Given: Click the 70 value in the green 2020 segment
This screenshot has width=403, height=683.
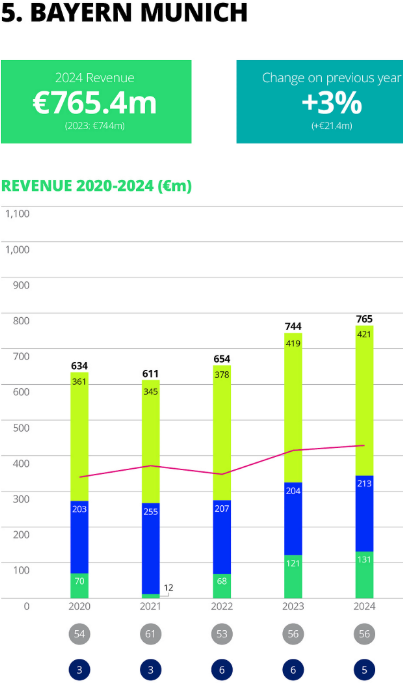Looking at the screenshot, I should point(79,581).
